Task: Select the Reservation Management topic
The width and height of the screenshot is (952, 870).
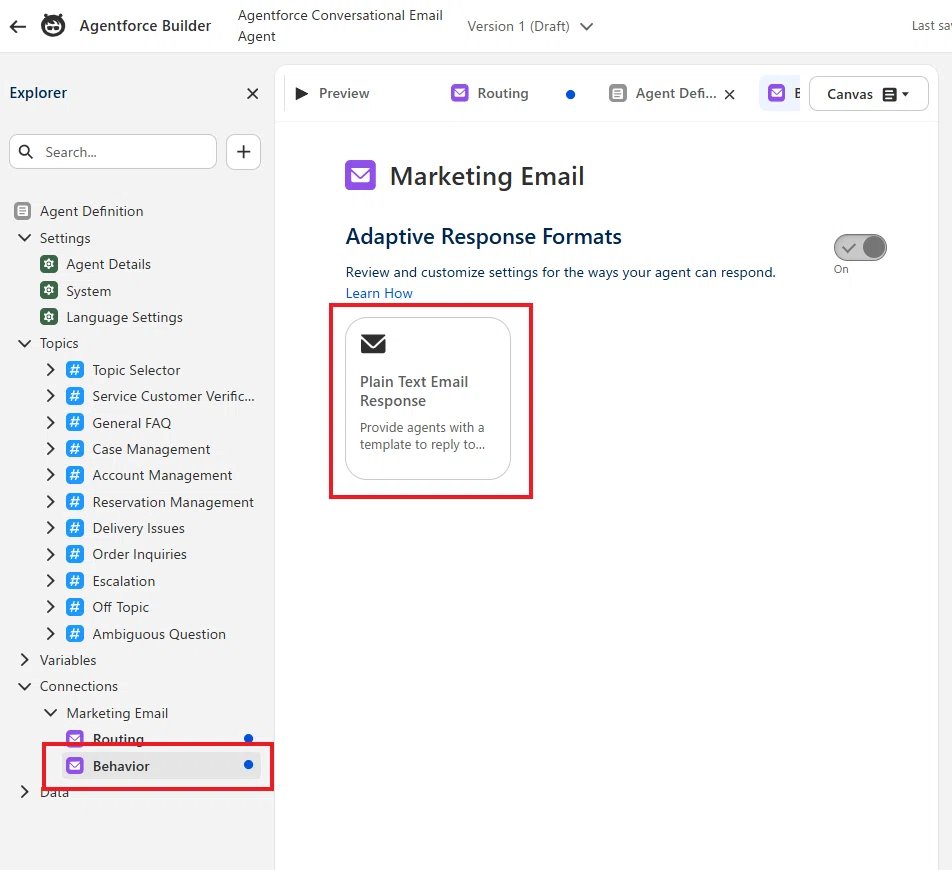Action: click(x=173, y=502)
